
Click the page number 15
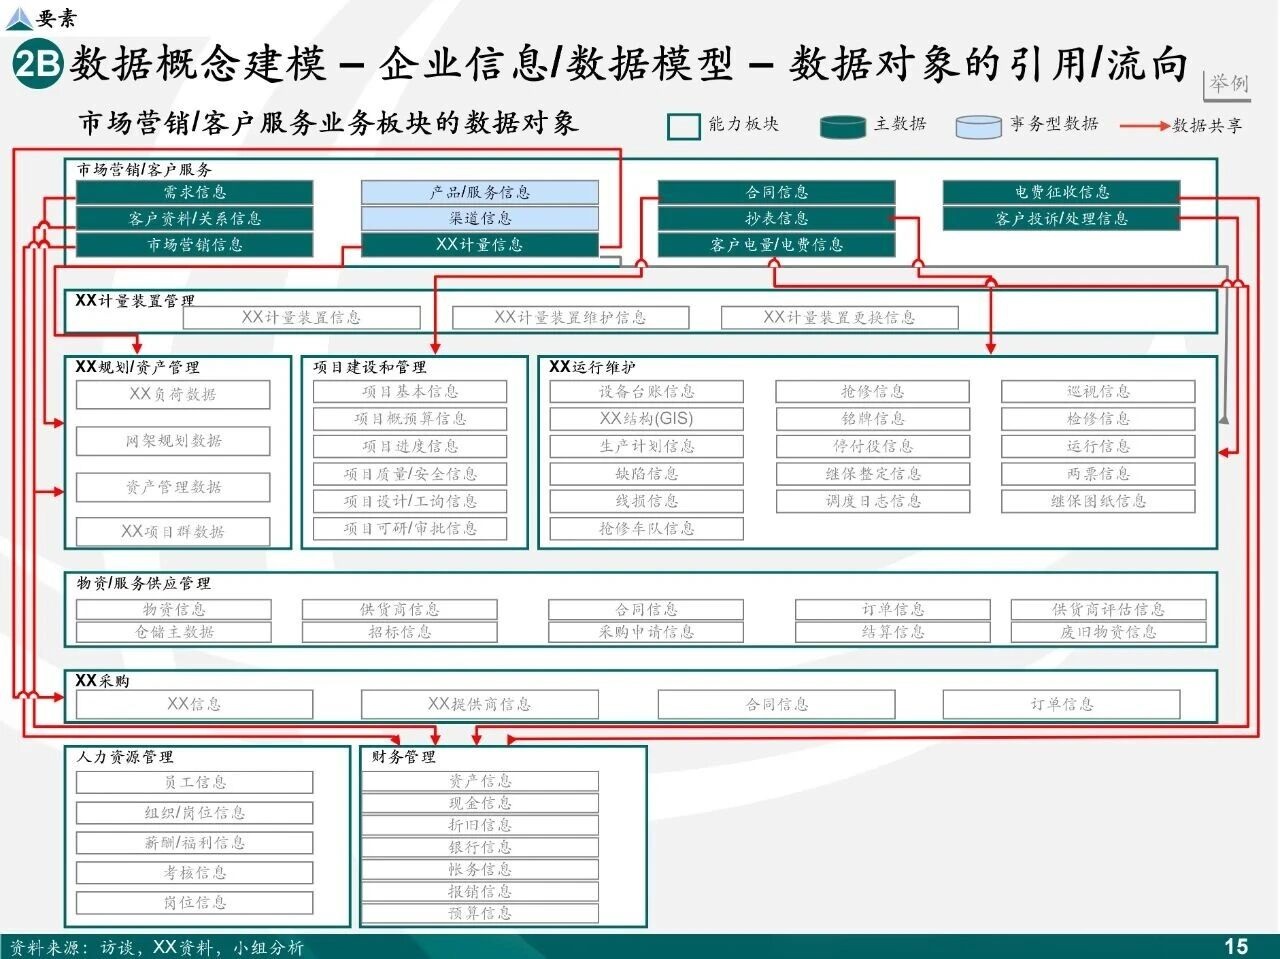tap(1236, 946)
